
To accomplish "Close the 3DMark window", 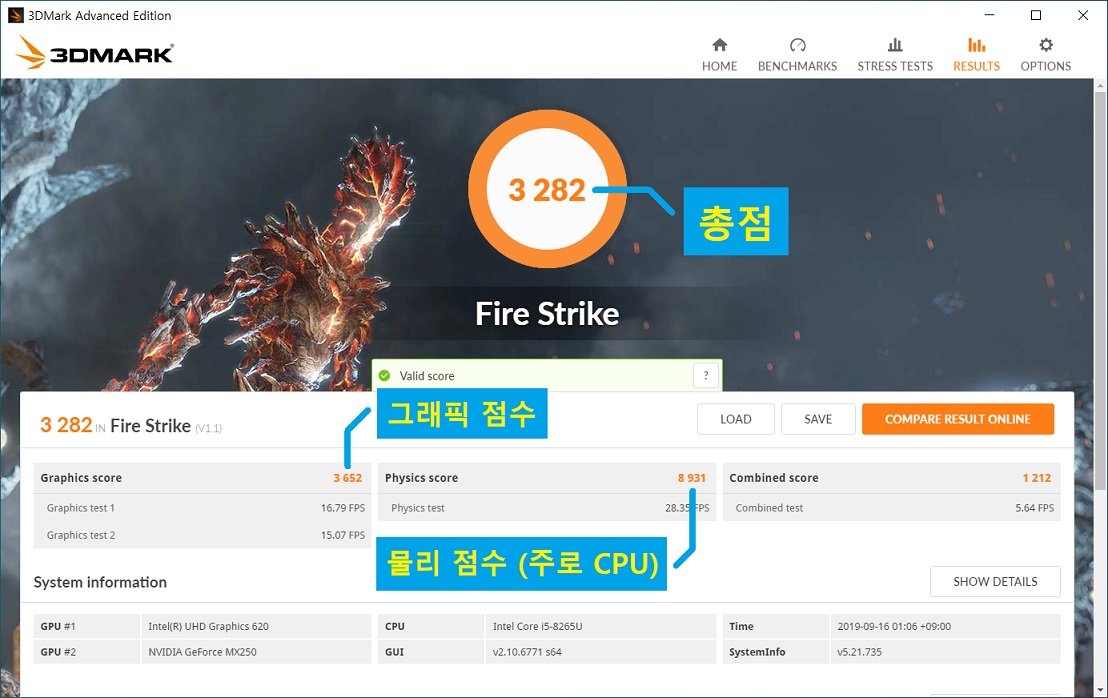I will coord(1082,15).
